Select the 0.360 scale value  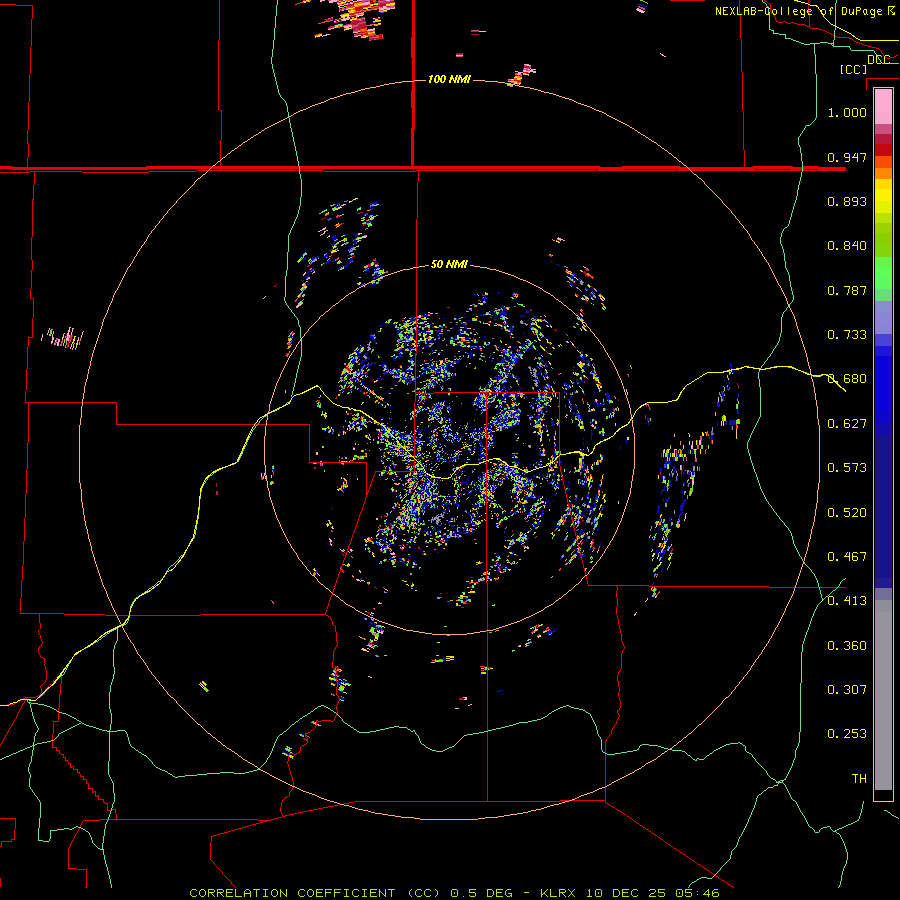pyautogui.click(x=847, y=646)
